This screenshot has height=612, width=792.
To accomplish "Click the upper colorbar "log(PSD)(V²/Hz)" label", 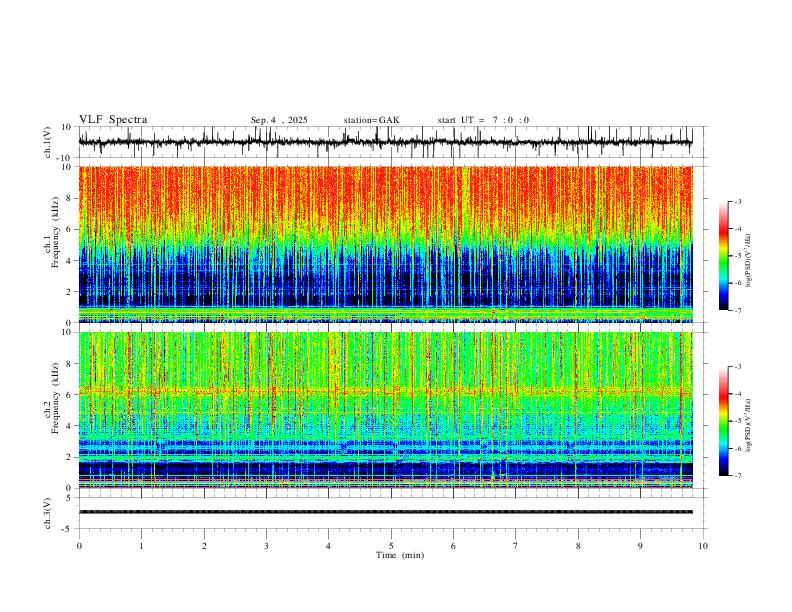I will (x=749, y=261).
